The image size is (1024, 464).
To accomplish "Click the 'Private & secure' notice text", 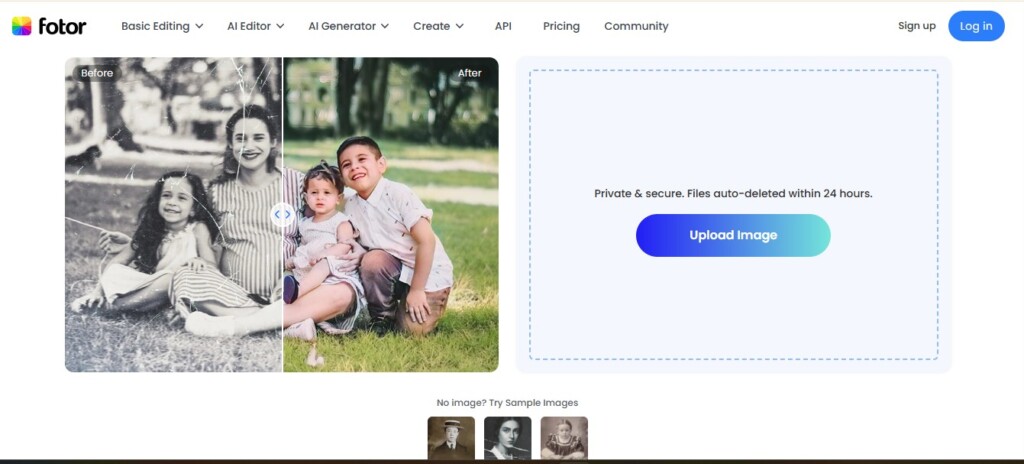I will 733,193.
